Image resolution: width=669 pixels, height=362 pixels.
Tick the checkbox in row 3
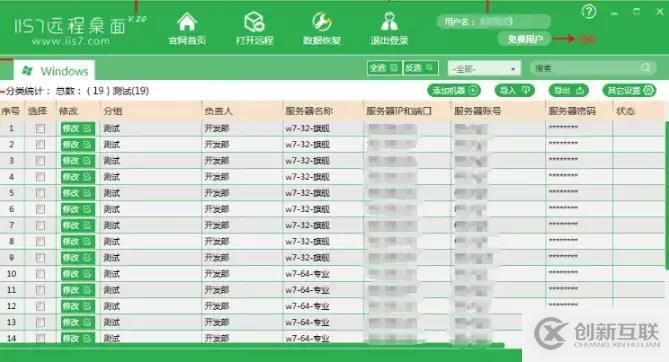click(x=41, y=161)
